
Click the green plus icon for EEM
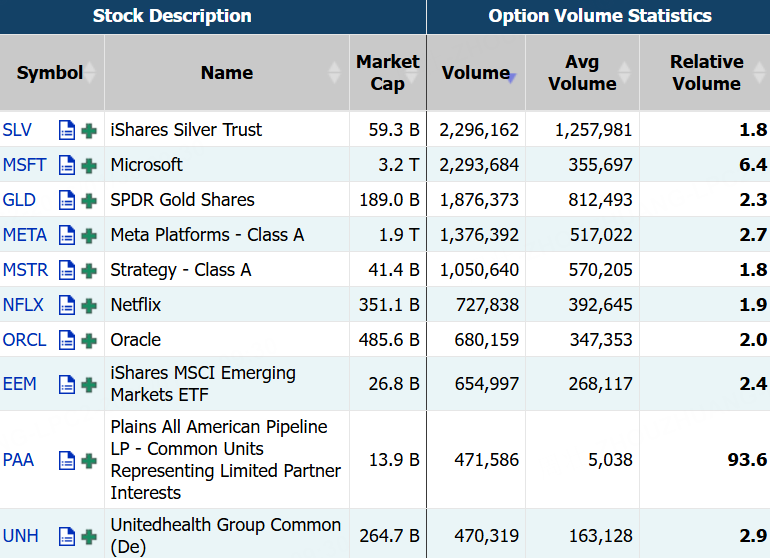point(90,384)
